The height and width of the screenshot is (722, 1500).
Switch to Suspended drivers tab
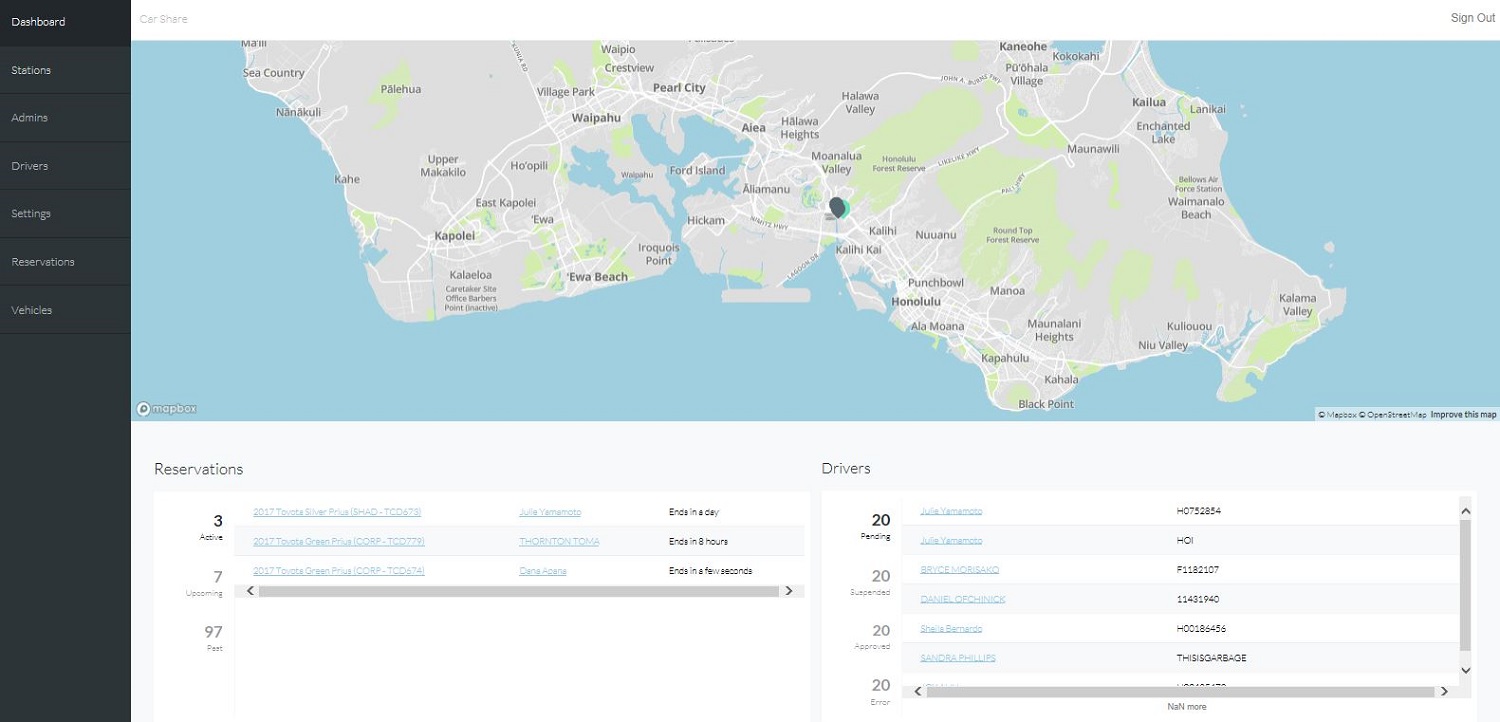coord(880,582)
